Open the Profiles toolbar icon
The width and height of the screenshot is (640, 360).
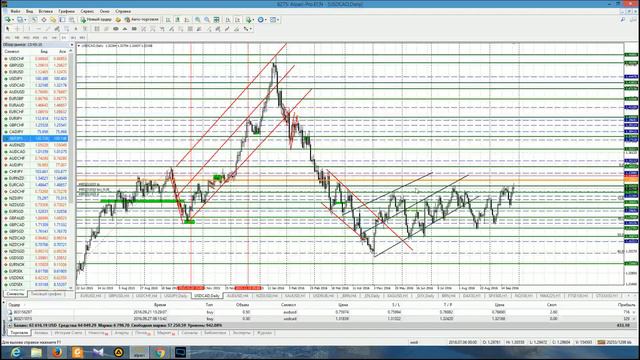pyautogui.click(x=20, y=20)
